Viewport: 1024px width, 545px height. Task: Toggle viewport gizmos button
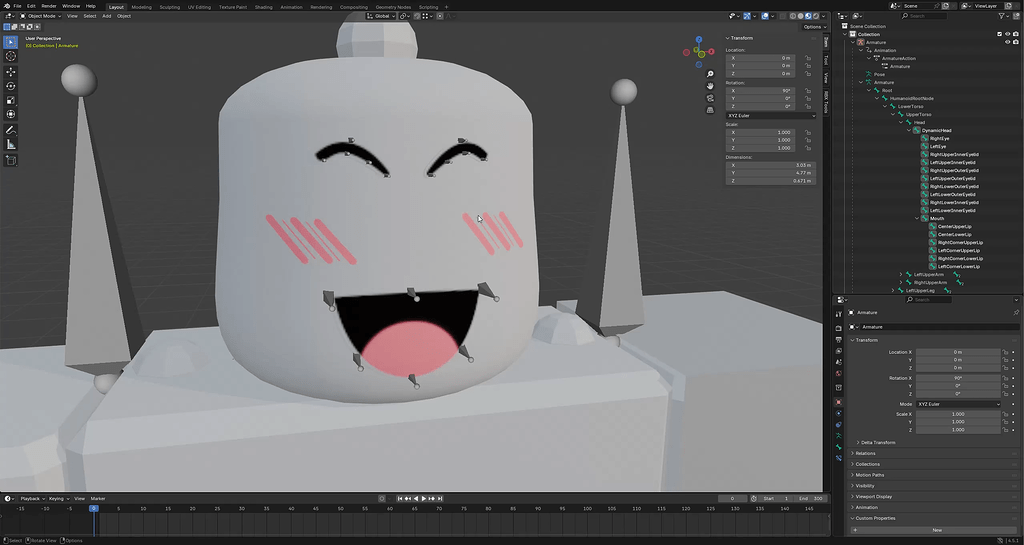click(x=746, y=16)
